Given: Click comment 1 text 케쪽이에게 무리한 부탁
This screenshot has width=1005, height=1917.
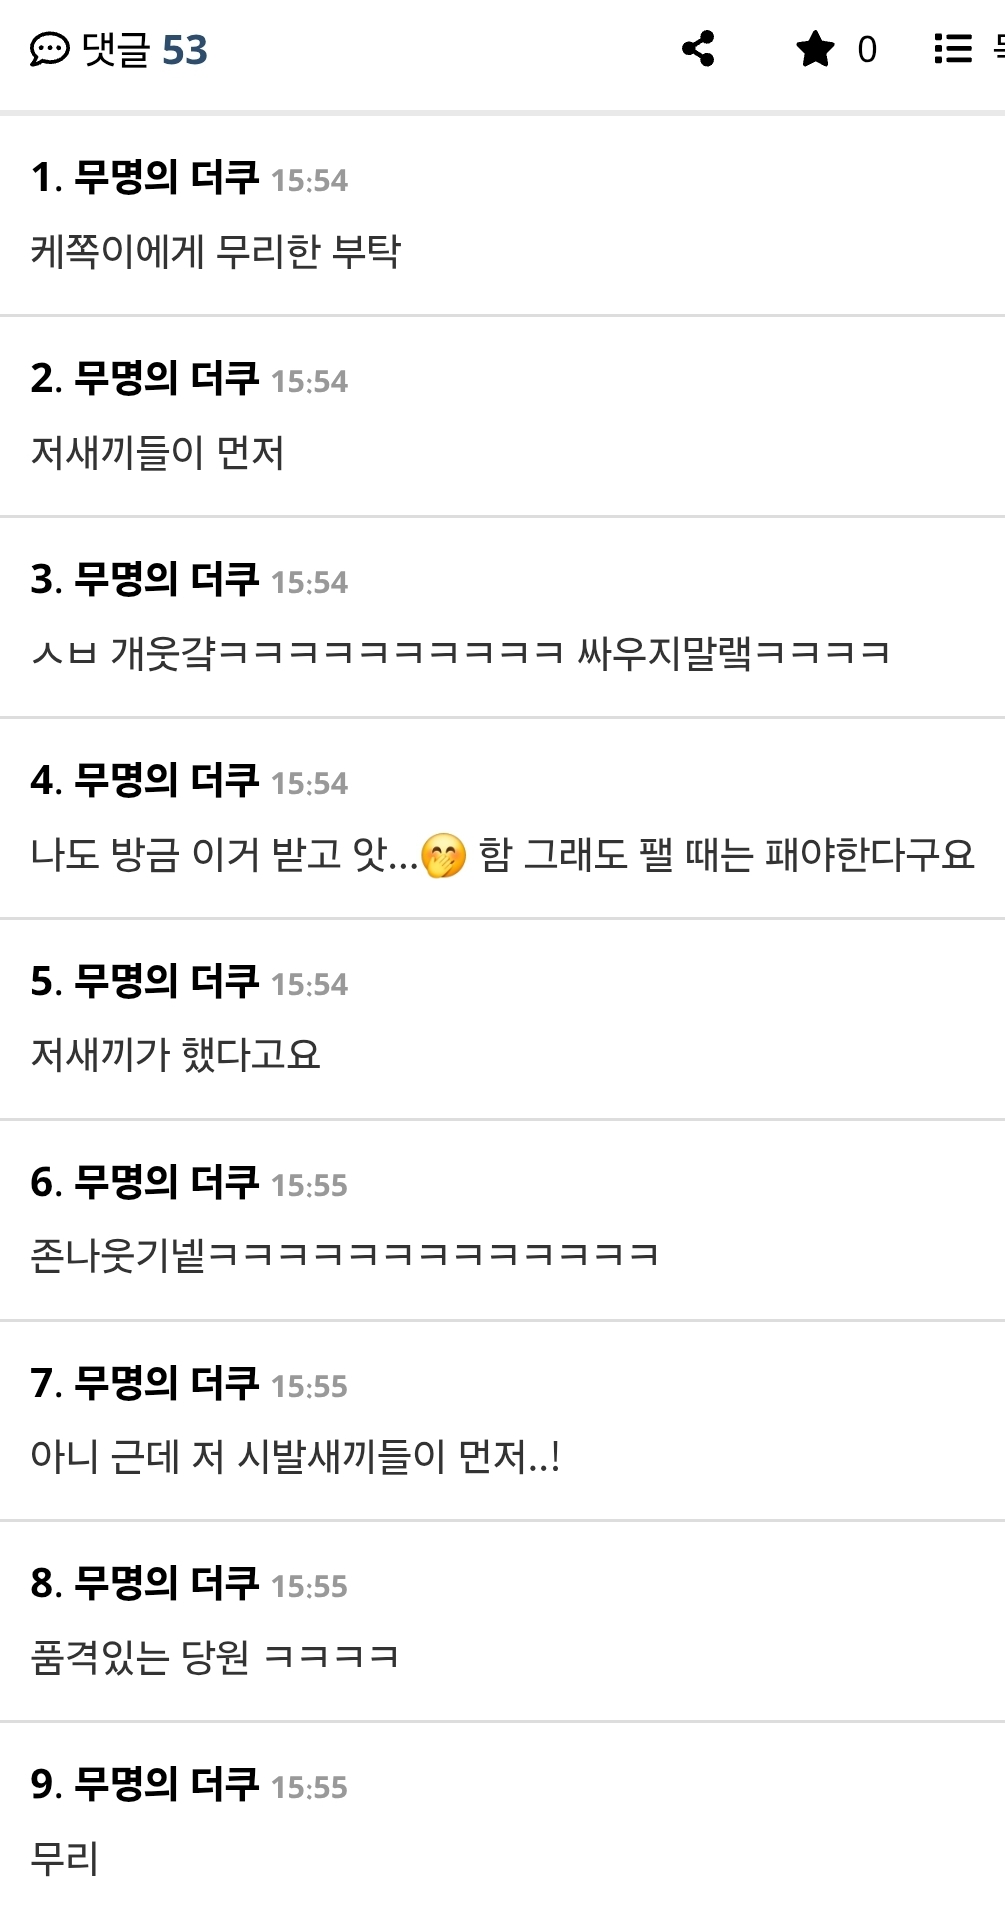Looking at the screenshot, I should [215, 251].
